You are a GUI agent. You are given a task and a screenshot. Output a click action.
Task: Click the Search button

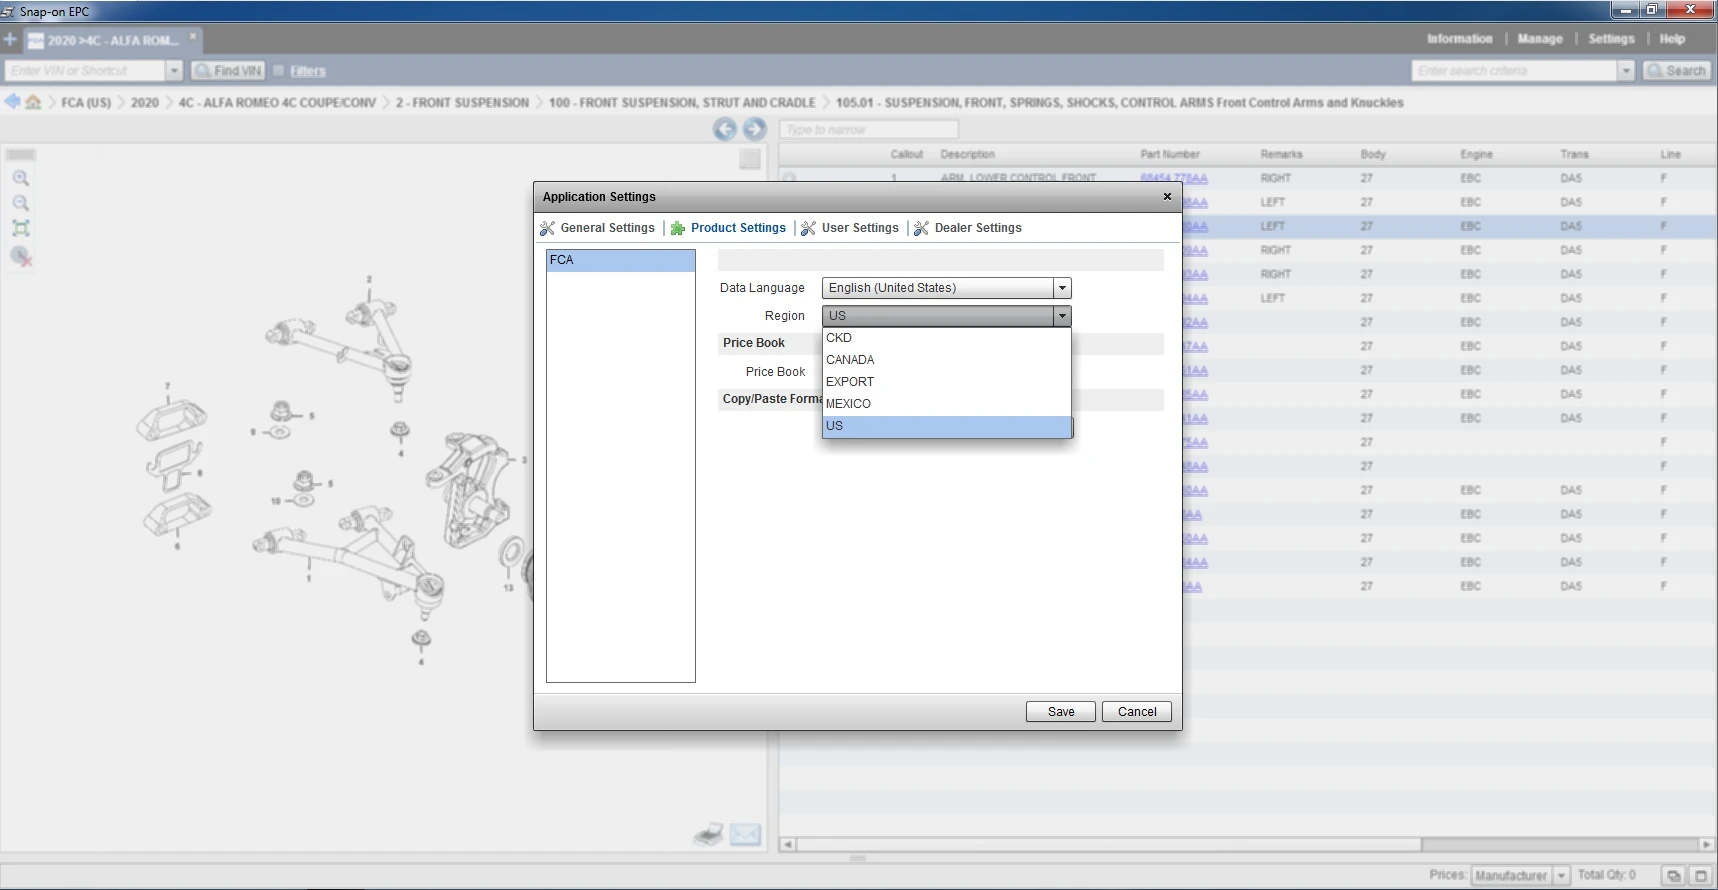tap(1677, 71)
